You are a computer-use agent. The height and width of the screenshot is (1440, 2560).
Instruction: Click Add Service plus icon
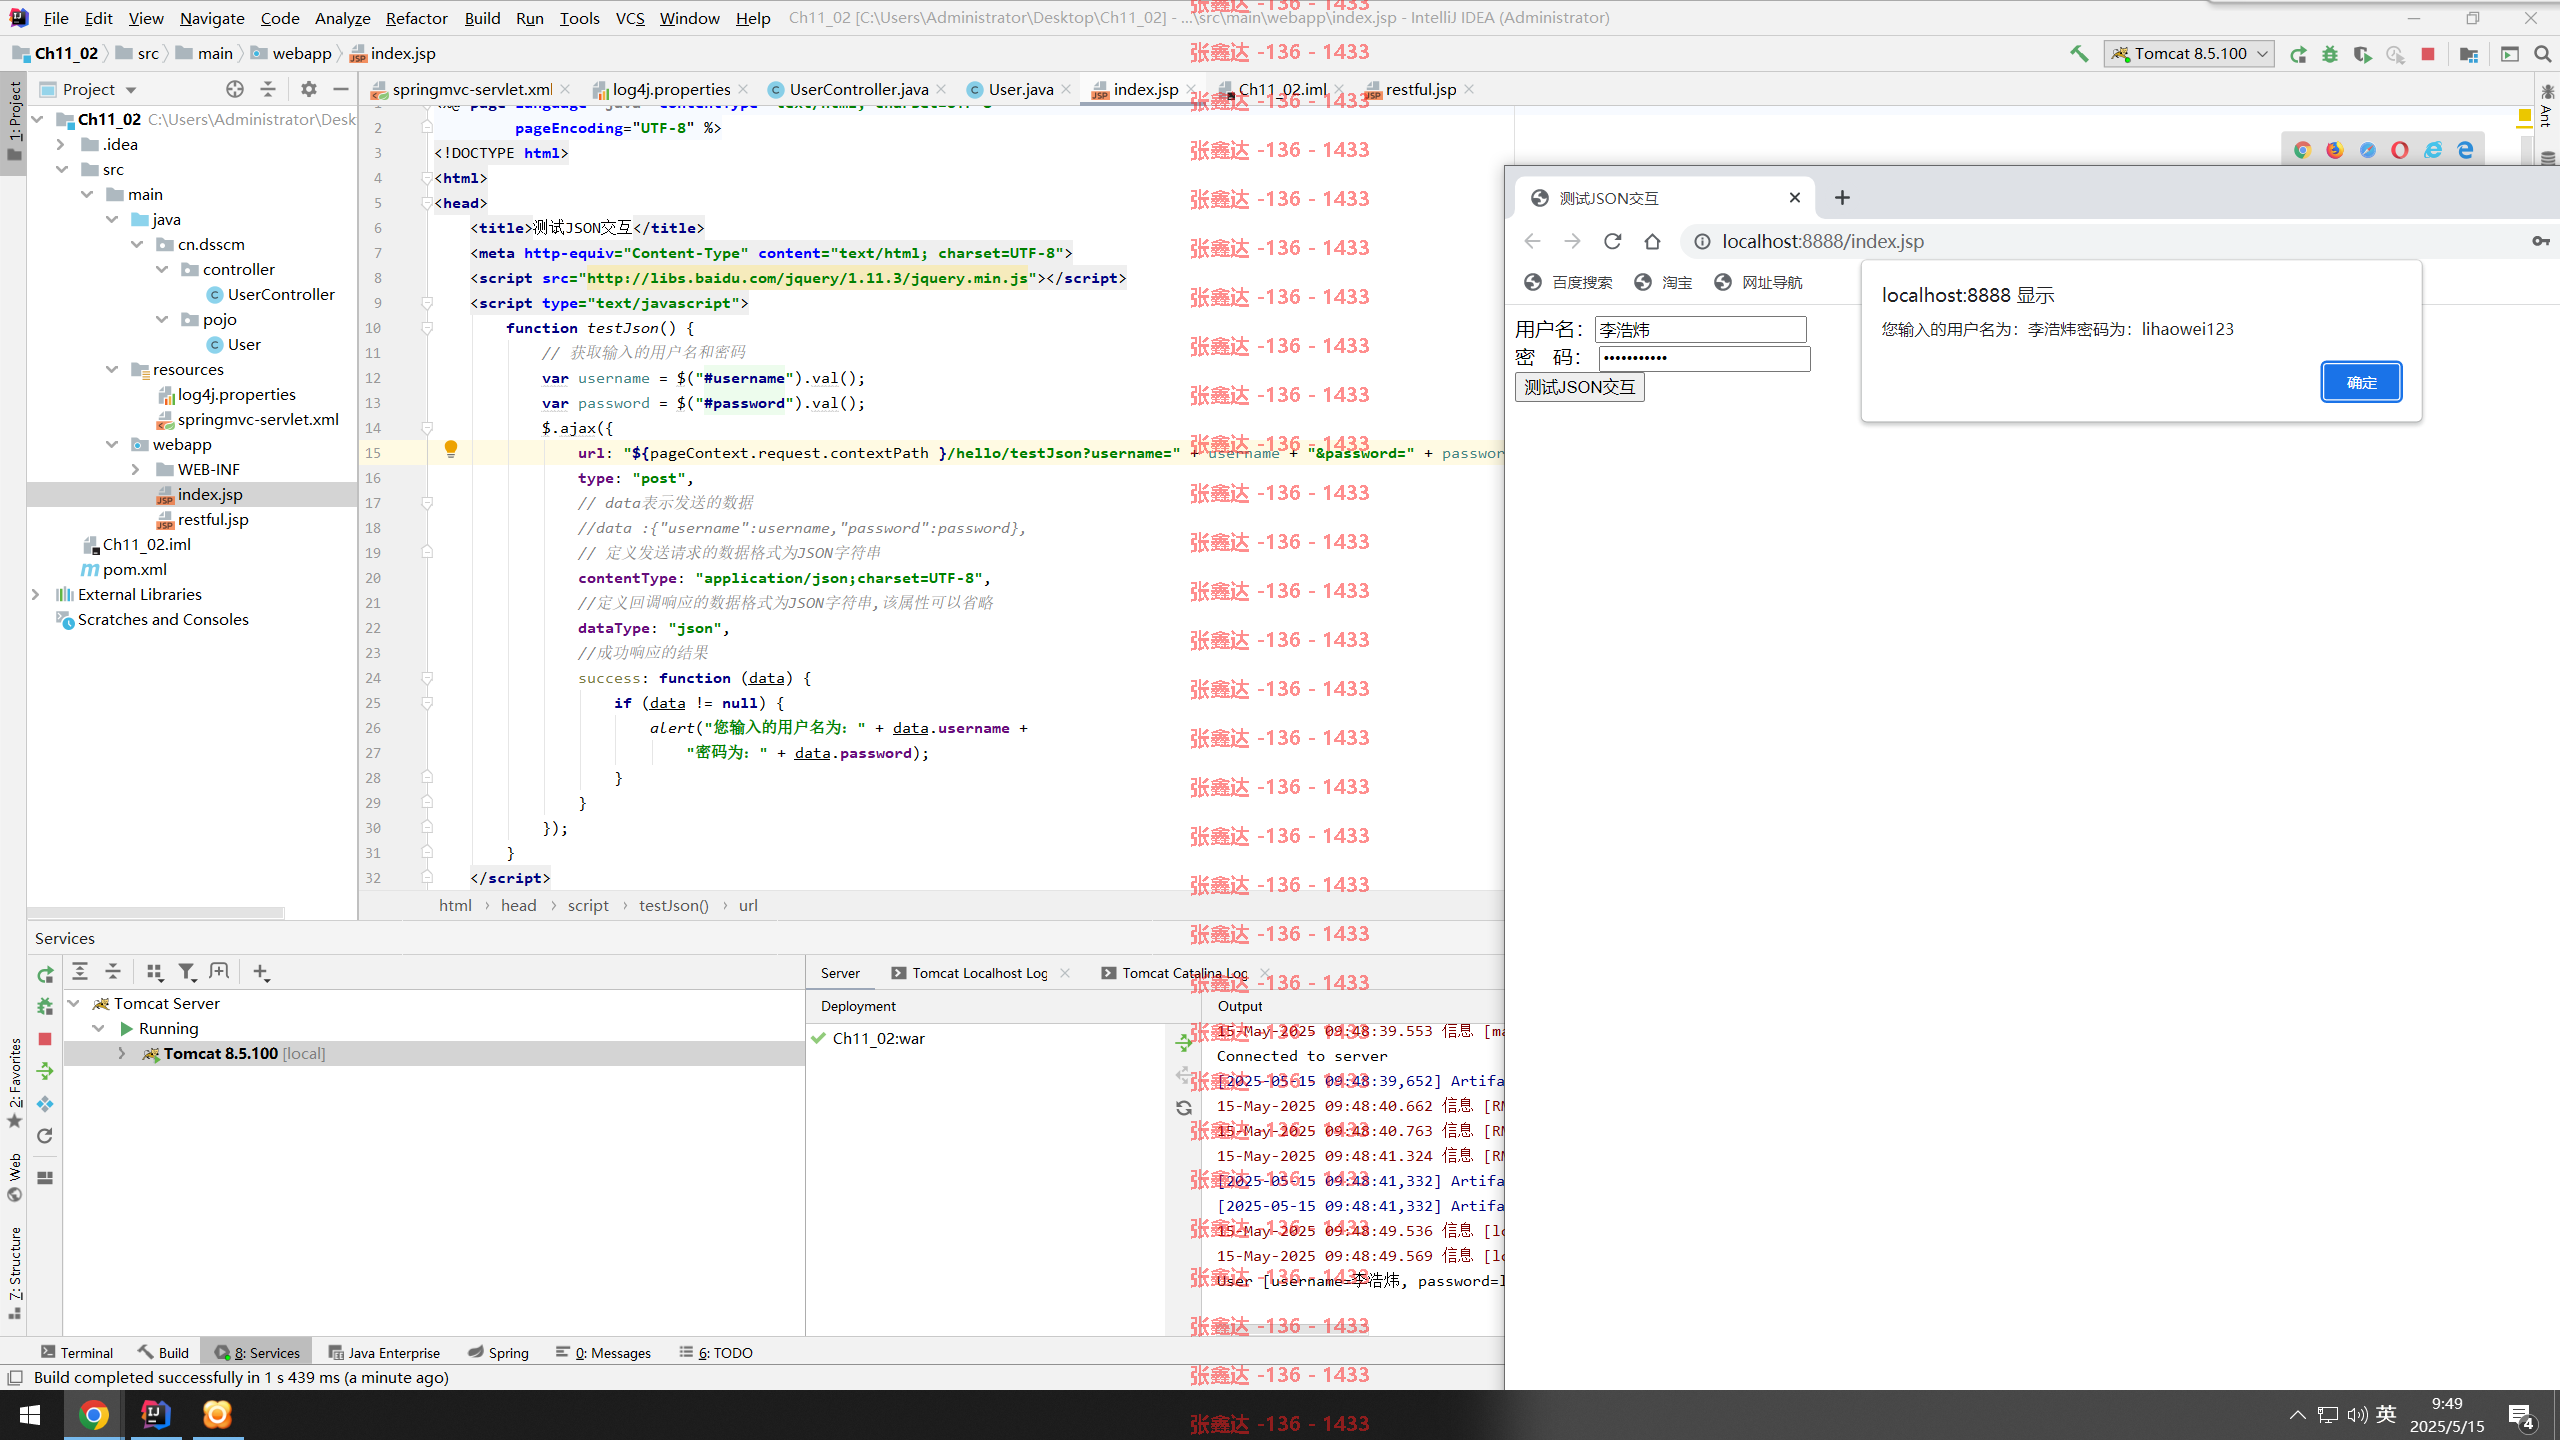[x=261, y=971]
